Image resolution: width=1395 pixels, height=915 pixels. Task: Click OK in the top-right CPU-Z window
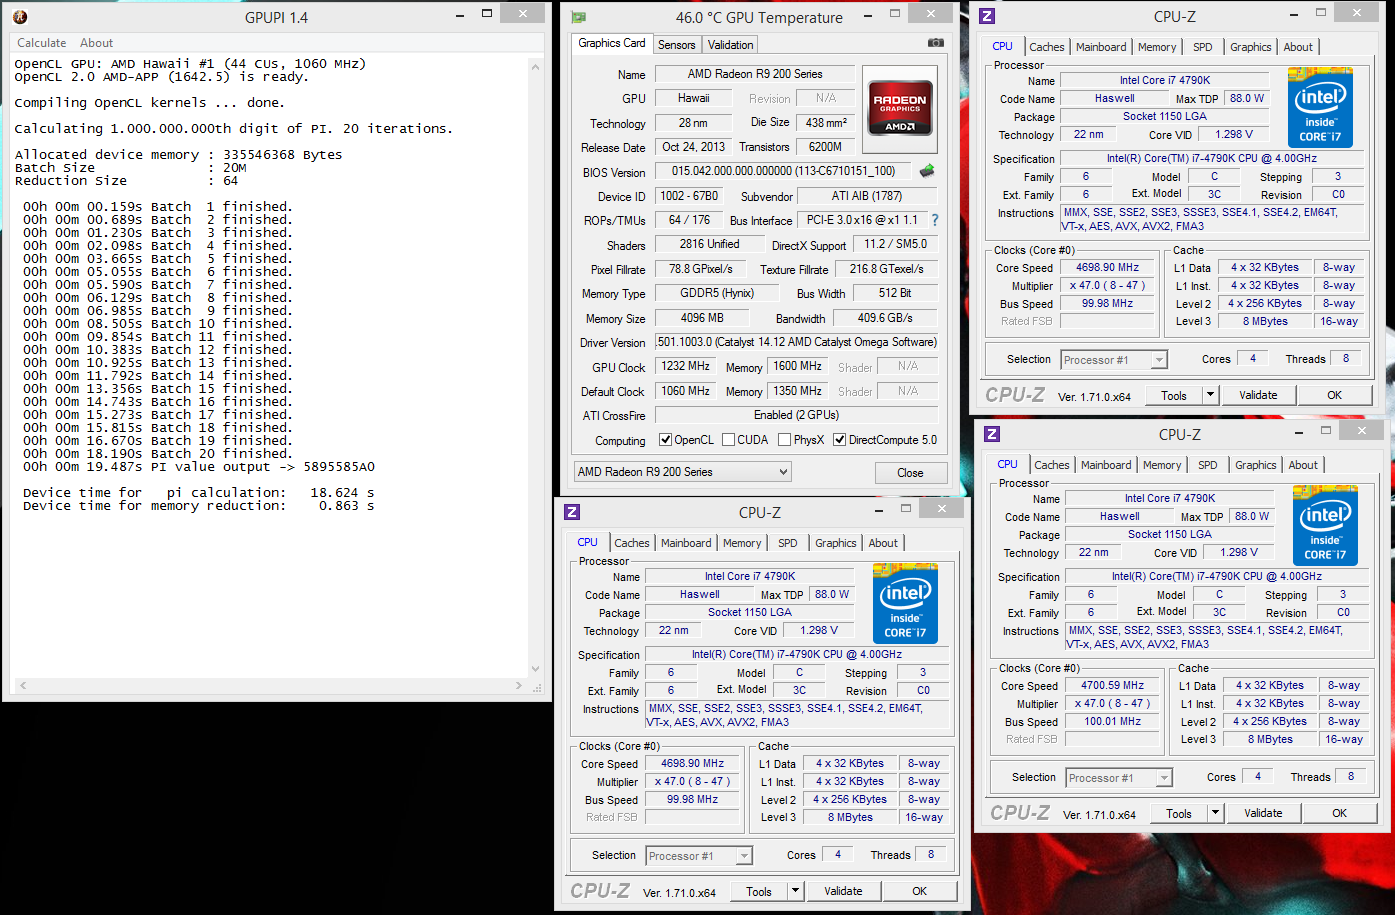click(1335, 395)
